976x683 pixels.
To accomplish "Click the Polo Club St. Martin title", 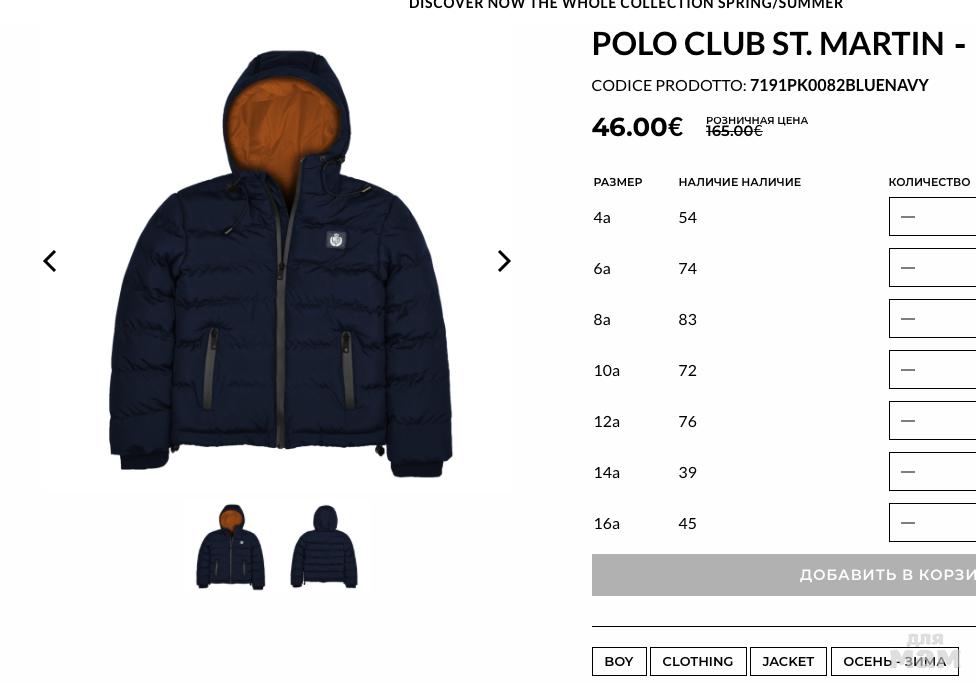I will [x=779, y=44].
